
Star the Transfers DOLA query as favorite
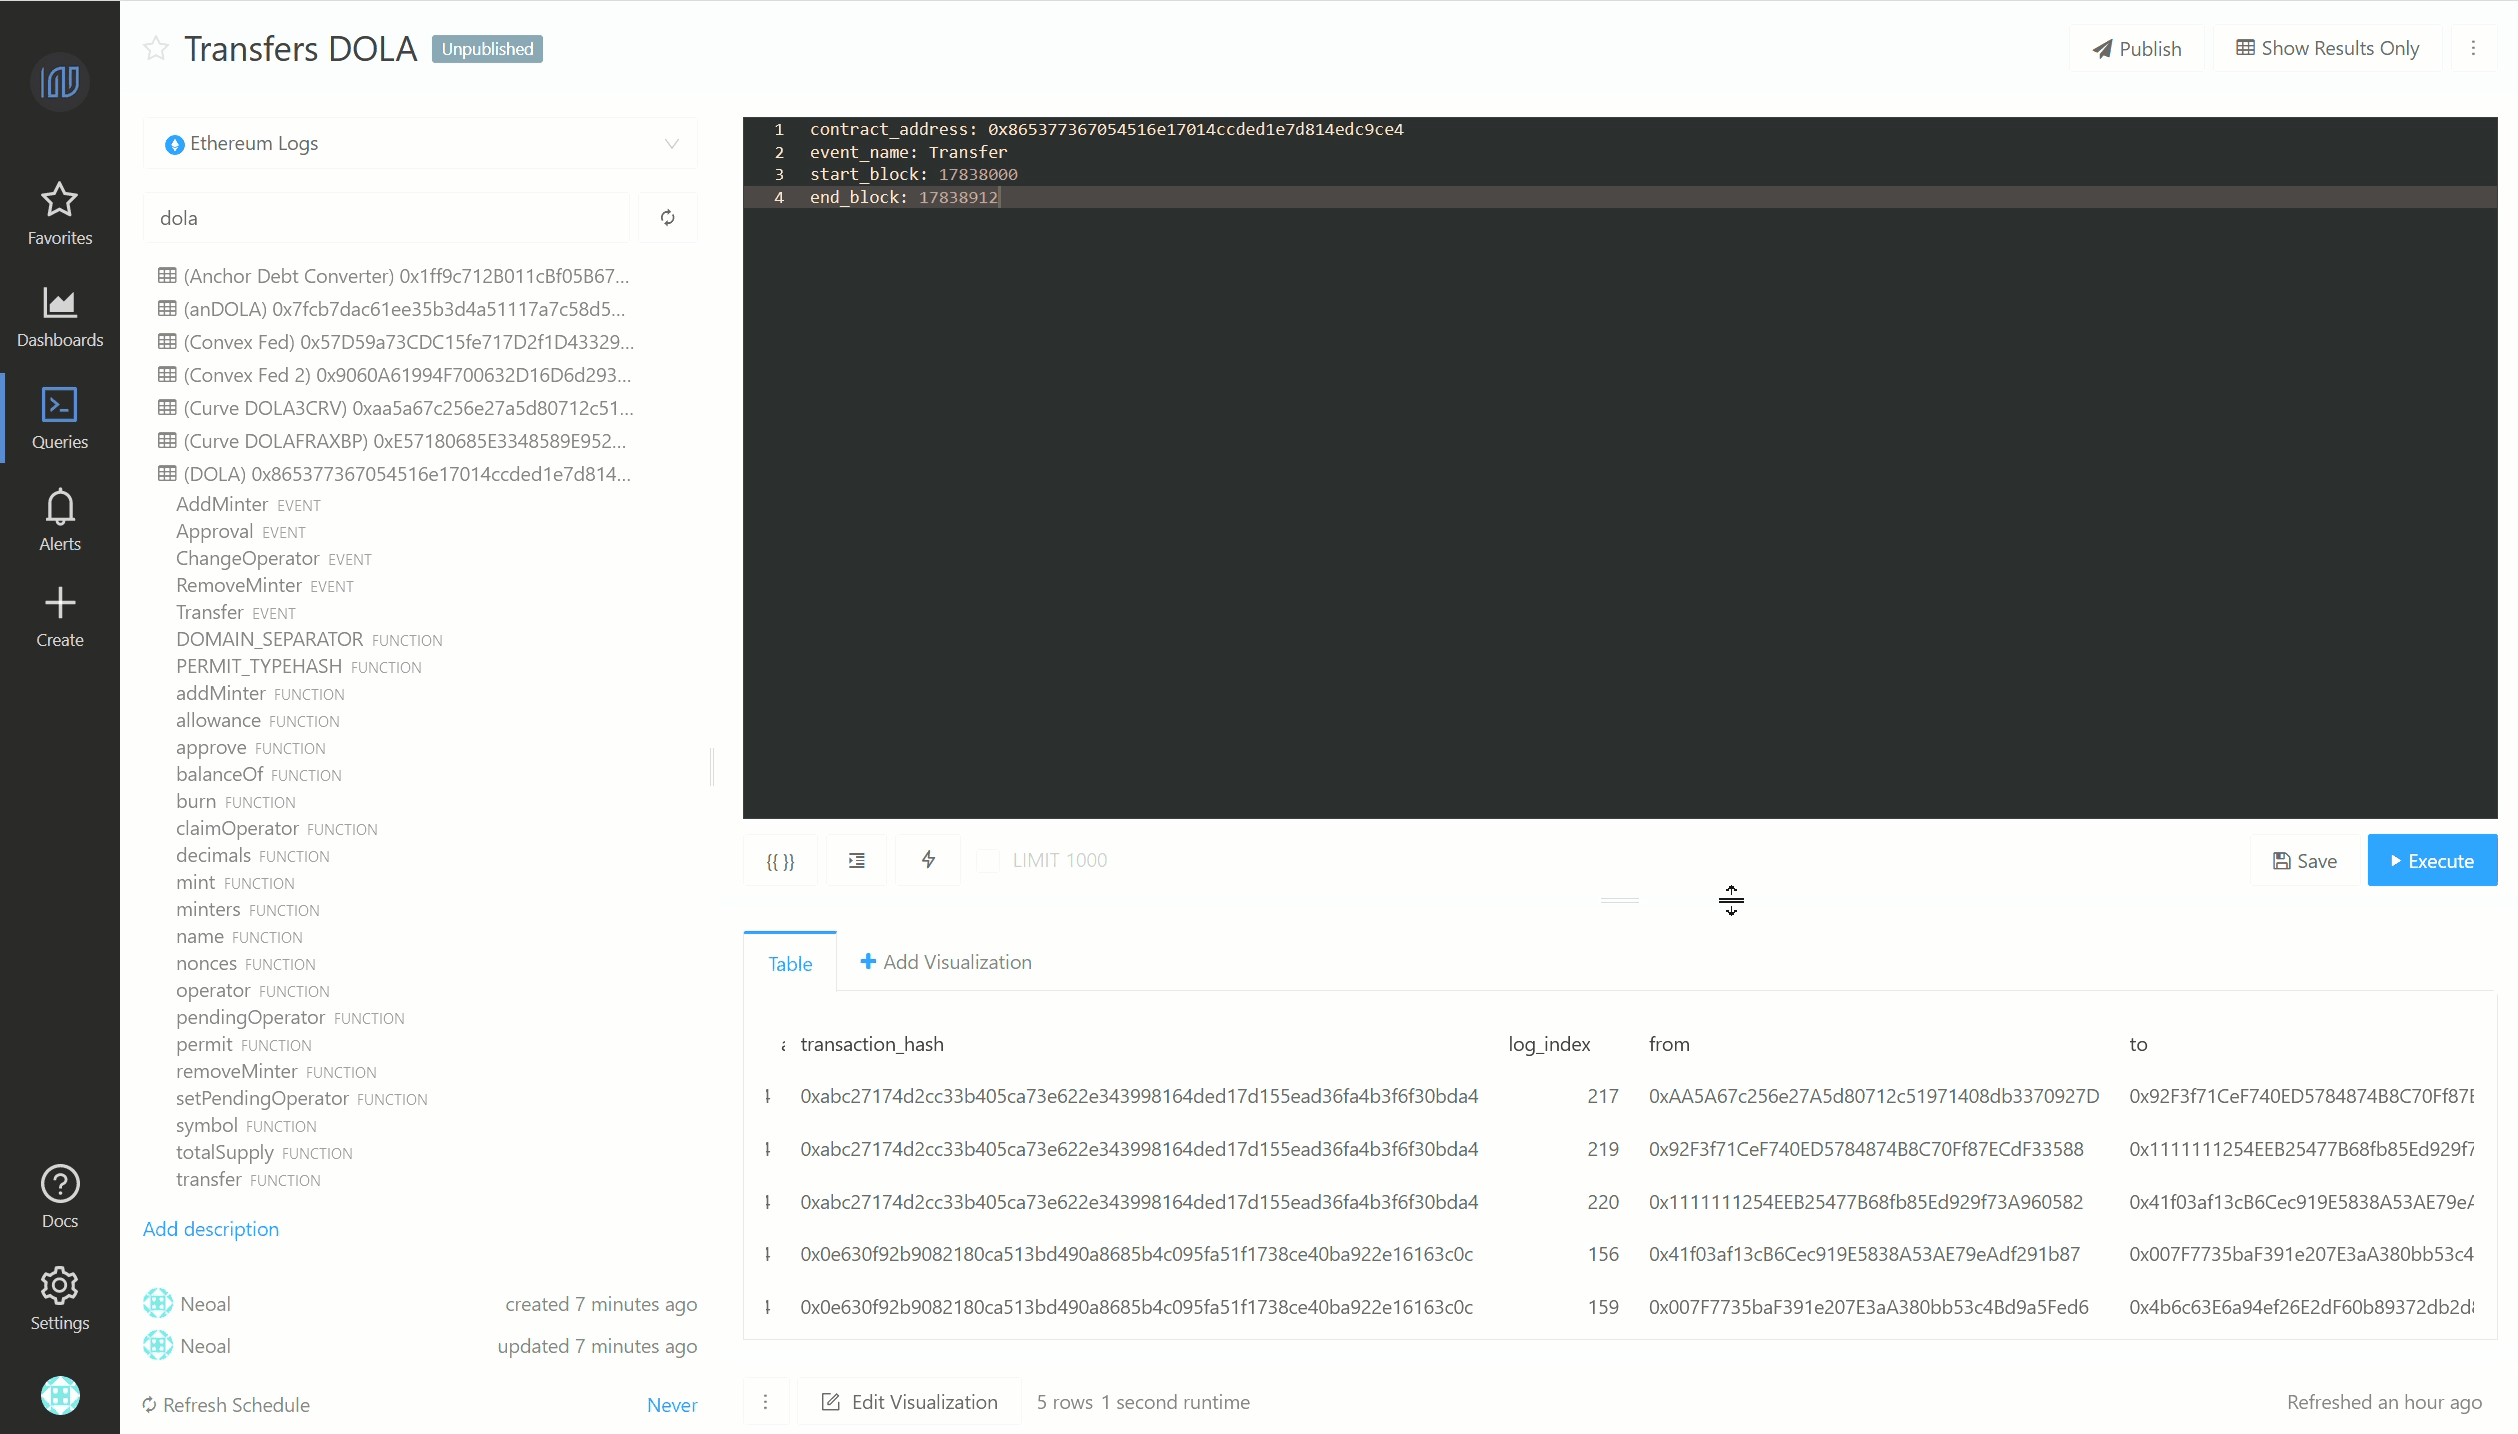[x=156, y=48]
